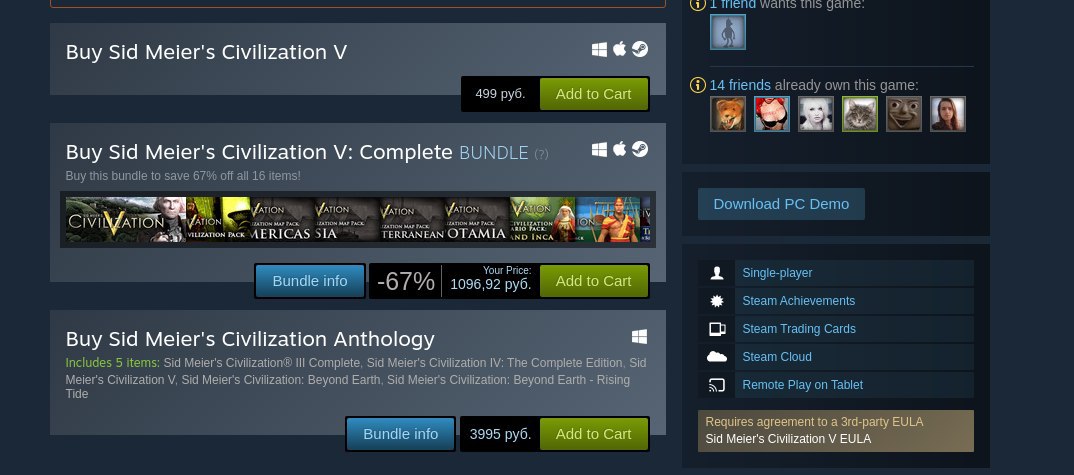Viewport: 1074px width, 475px height.
Task: Open the 14 friends link
Action: click(740, 85)
